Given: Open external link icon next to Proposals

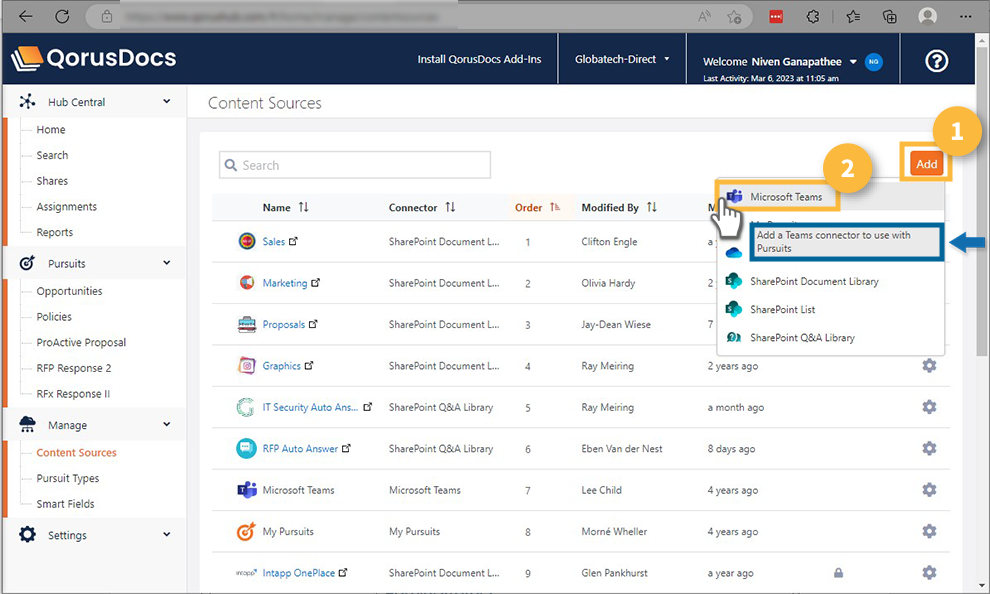Looking at the screenshot, I should point(313,324).
